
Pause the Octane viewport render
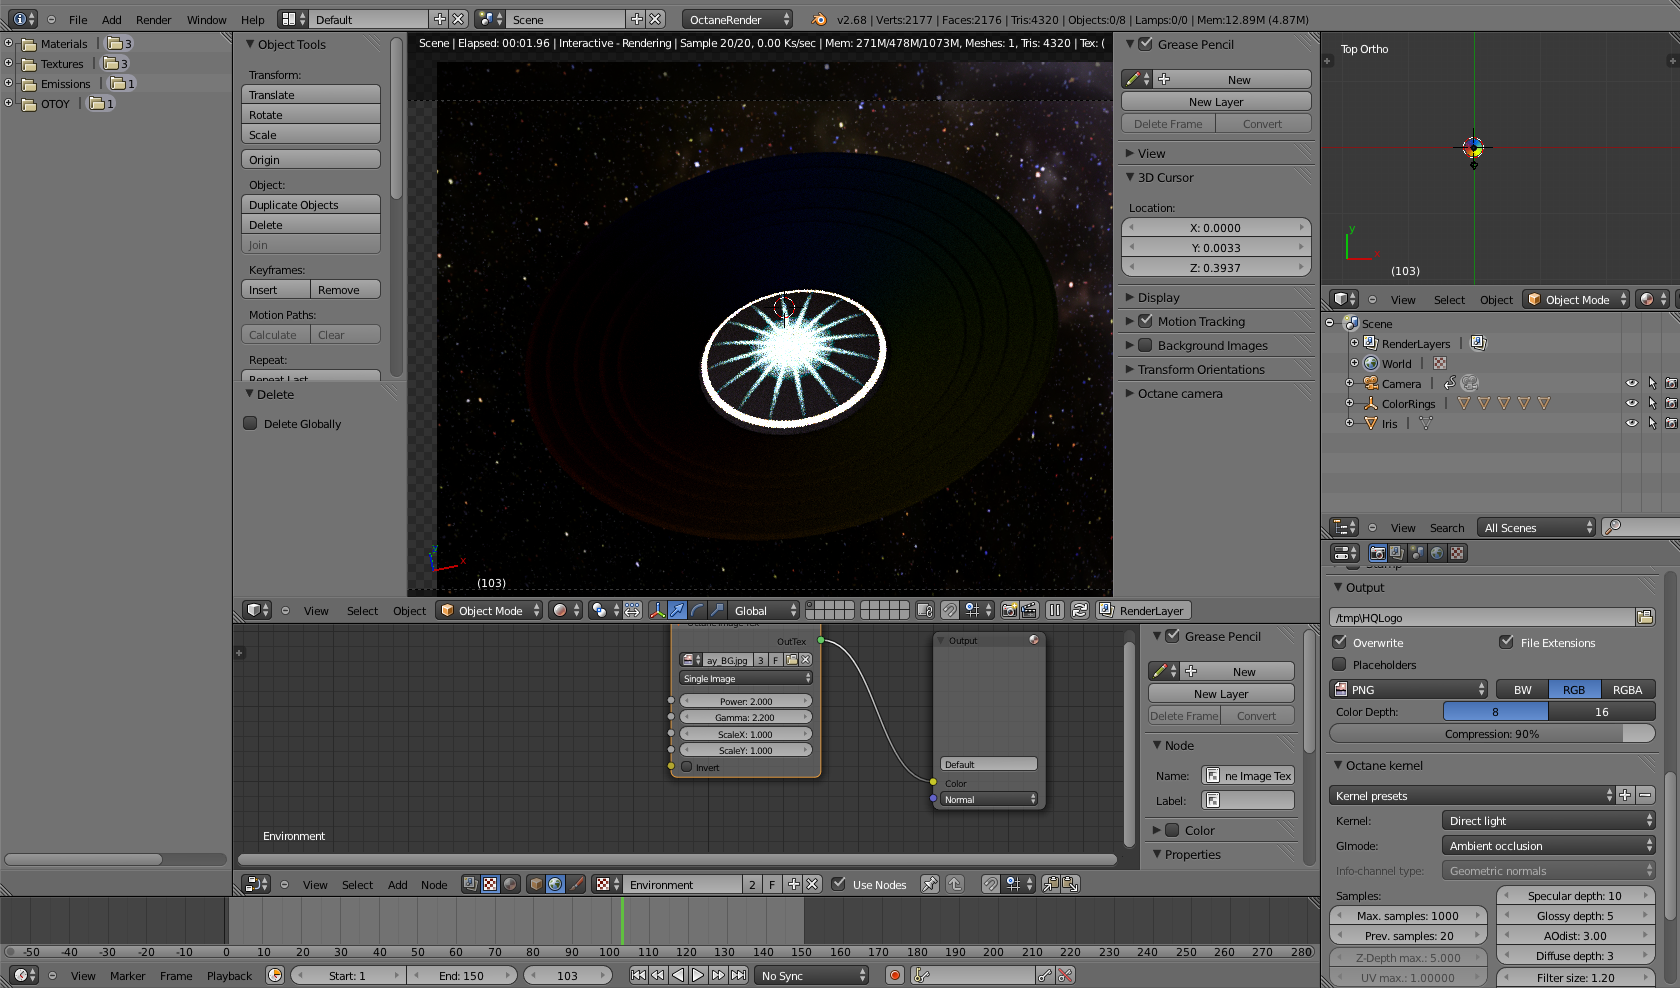(1055, 610)
